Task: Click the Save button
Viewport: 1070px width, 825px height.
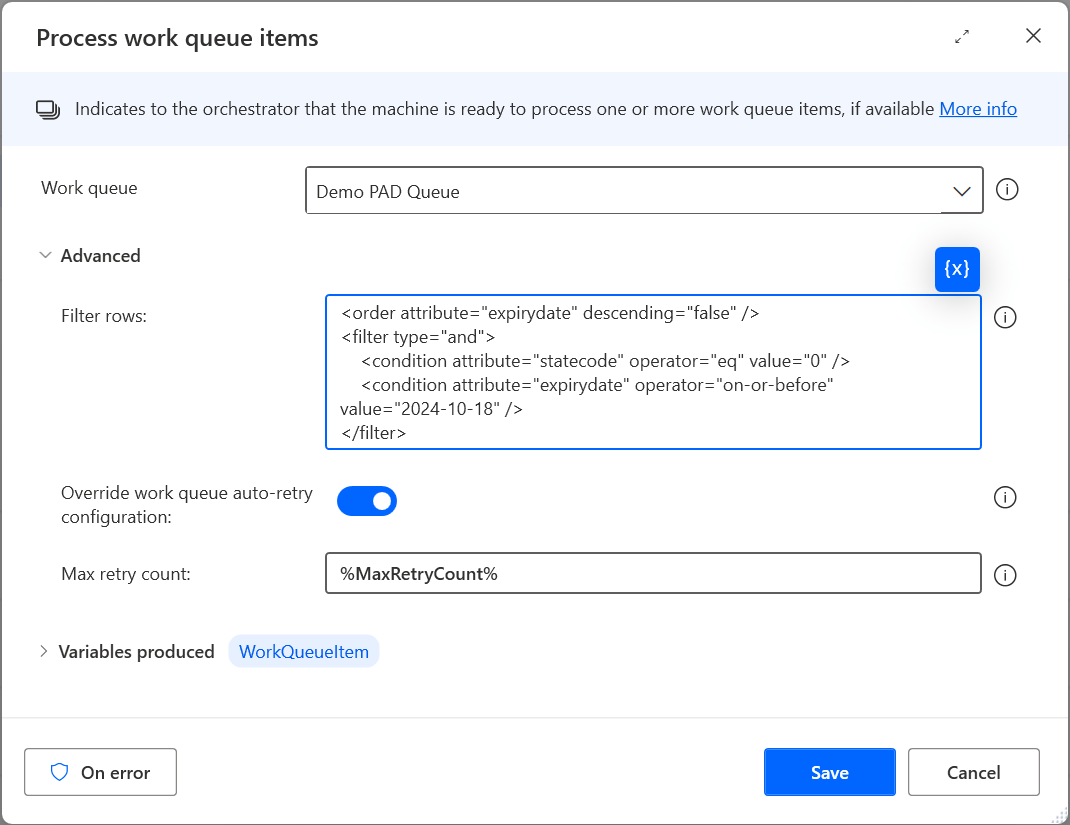Action: coord(829,772)
